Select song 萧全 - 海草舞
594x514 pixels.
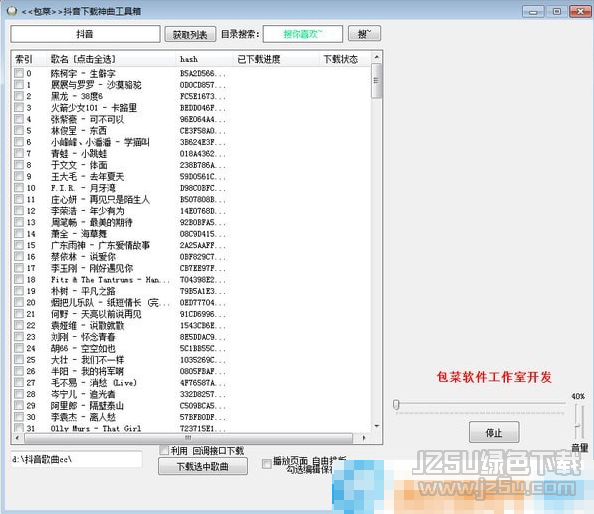click(79, 234)
